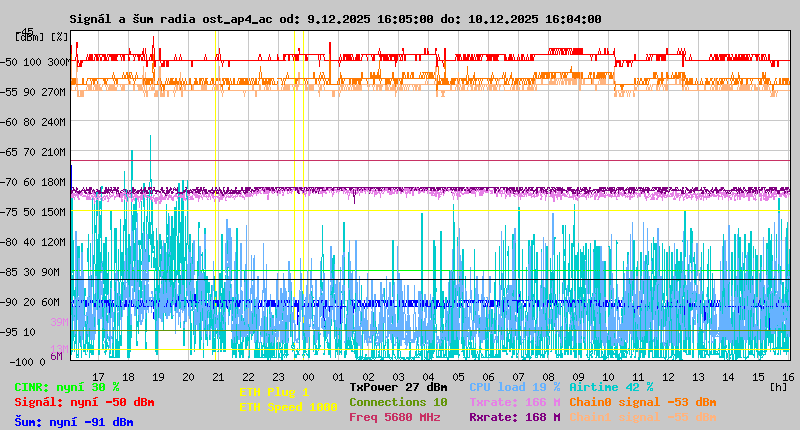Click the cyan 'Airtime 42 %' legend label

611,387
